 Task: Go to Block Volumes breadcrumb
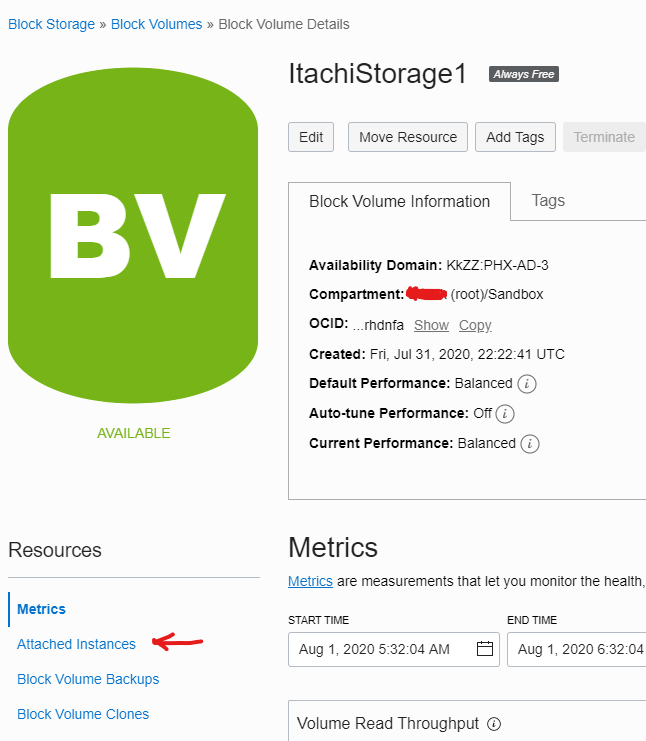156,24
